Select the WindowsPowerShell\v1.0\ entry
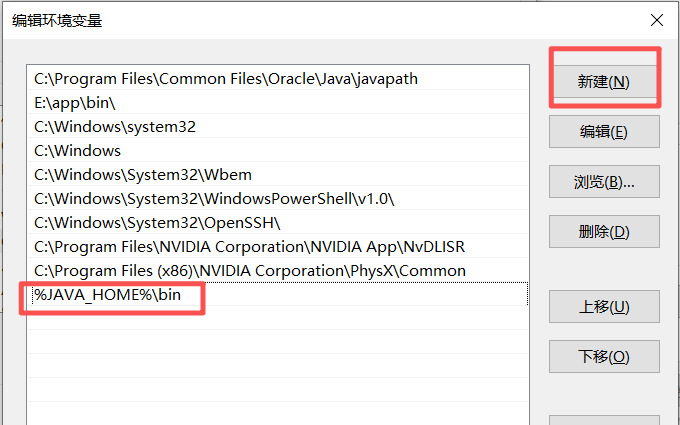This screenshot has width=680, height=425. click(x=278, y=198)
